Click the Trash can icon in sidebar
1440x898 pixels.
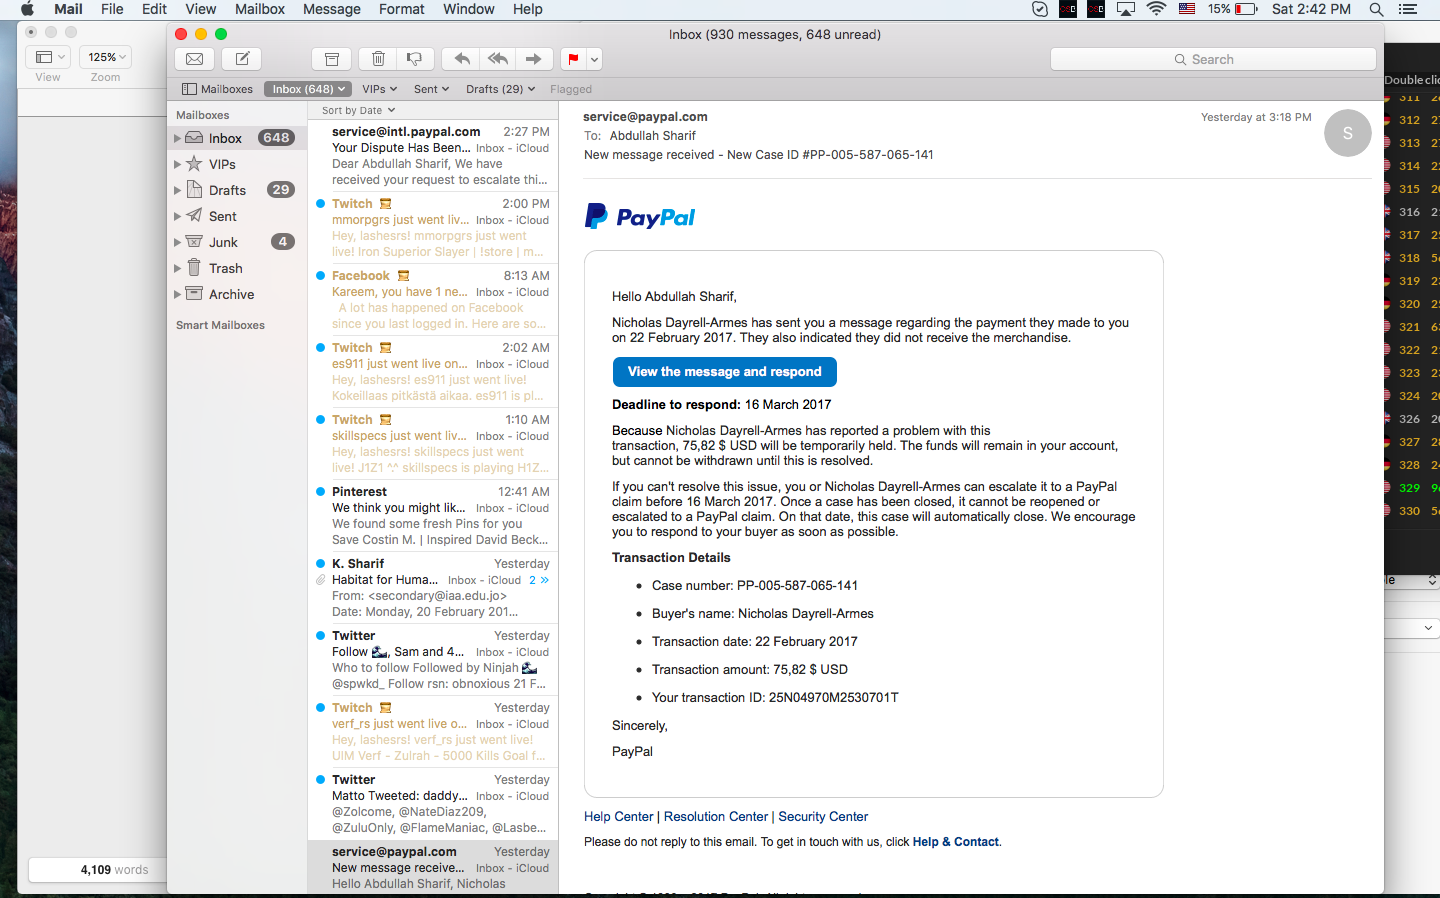pyautogui.click(x=194, y=268)
